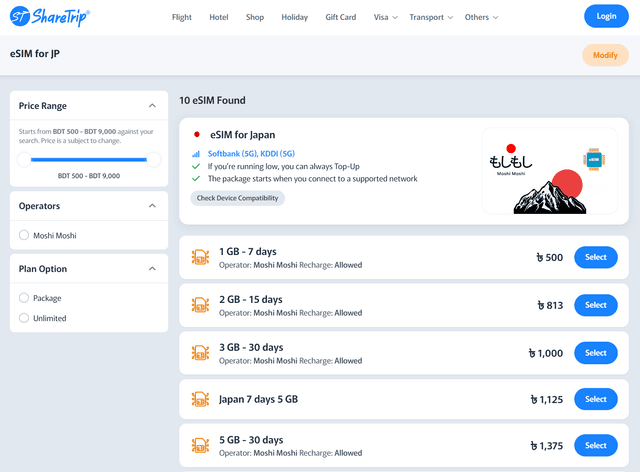640x472 pixels.
Task: Click Check Device Compatibility
Action: [x=238, y=198]
